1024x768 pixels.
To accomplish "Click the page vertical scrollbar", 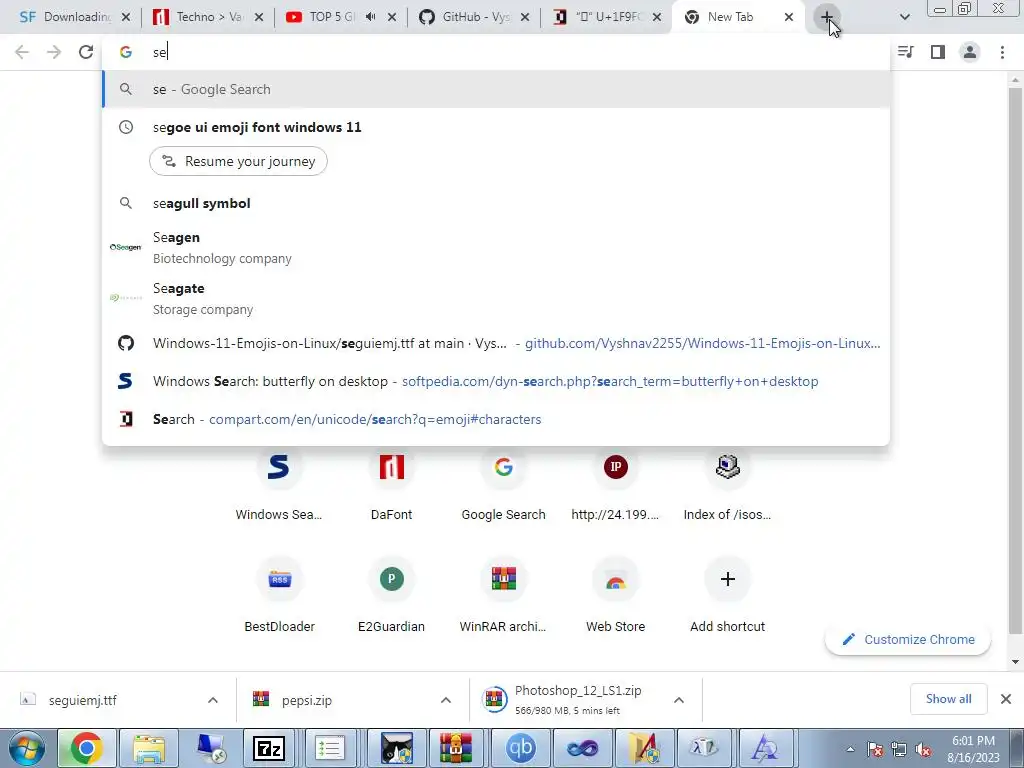I will [x=1015, y=359].
